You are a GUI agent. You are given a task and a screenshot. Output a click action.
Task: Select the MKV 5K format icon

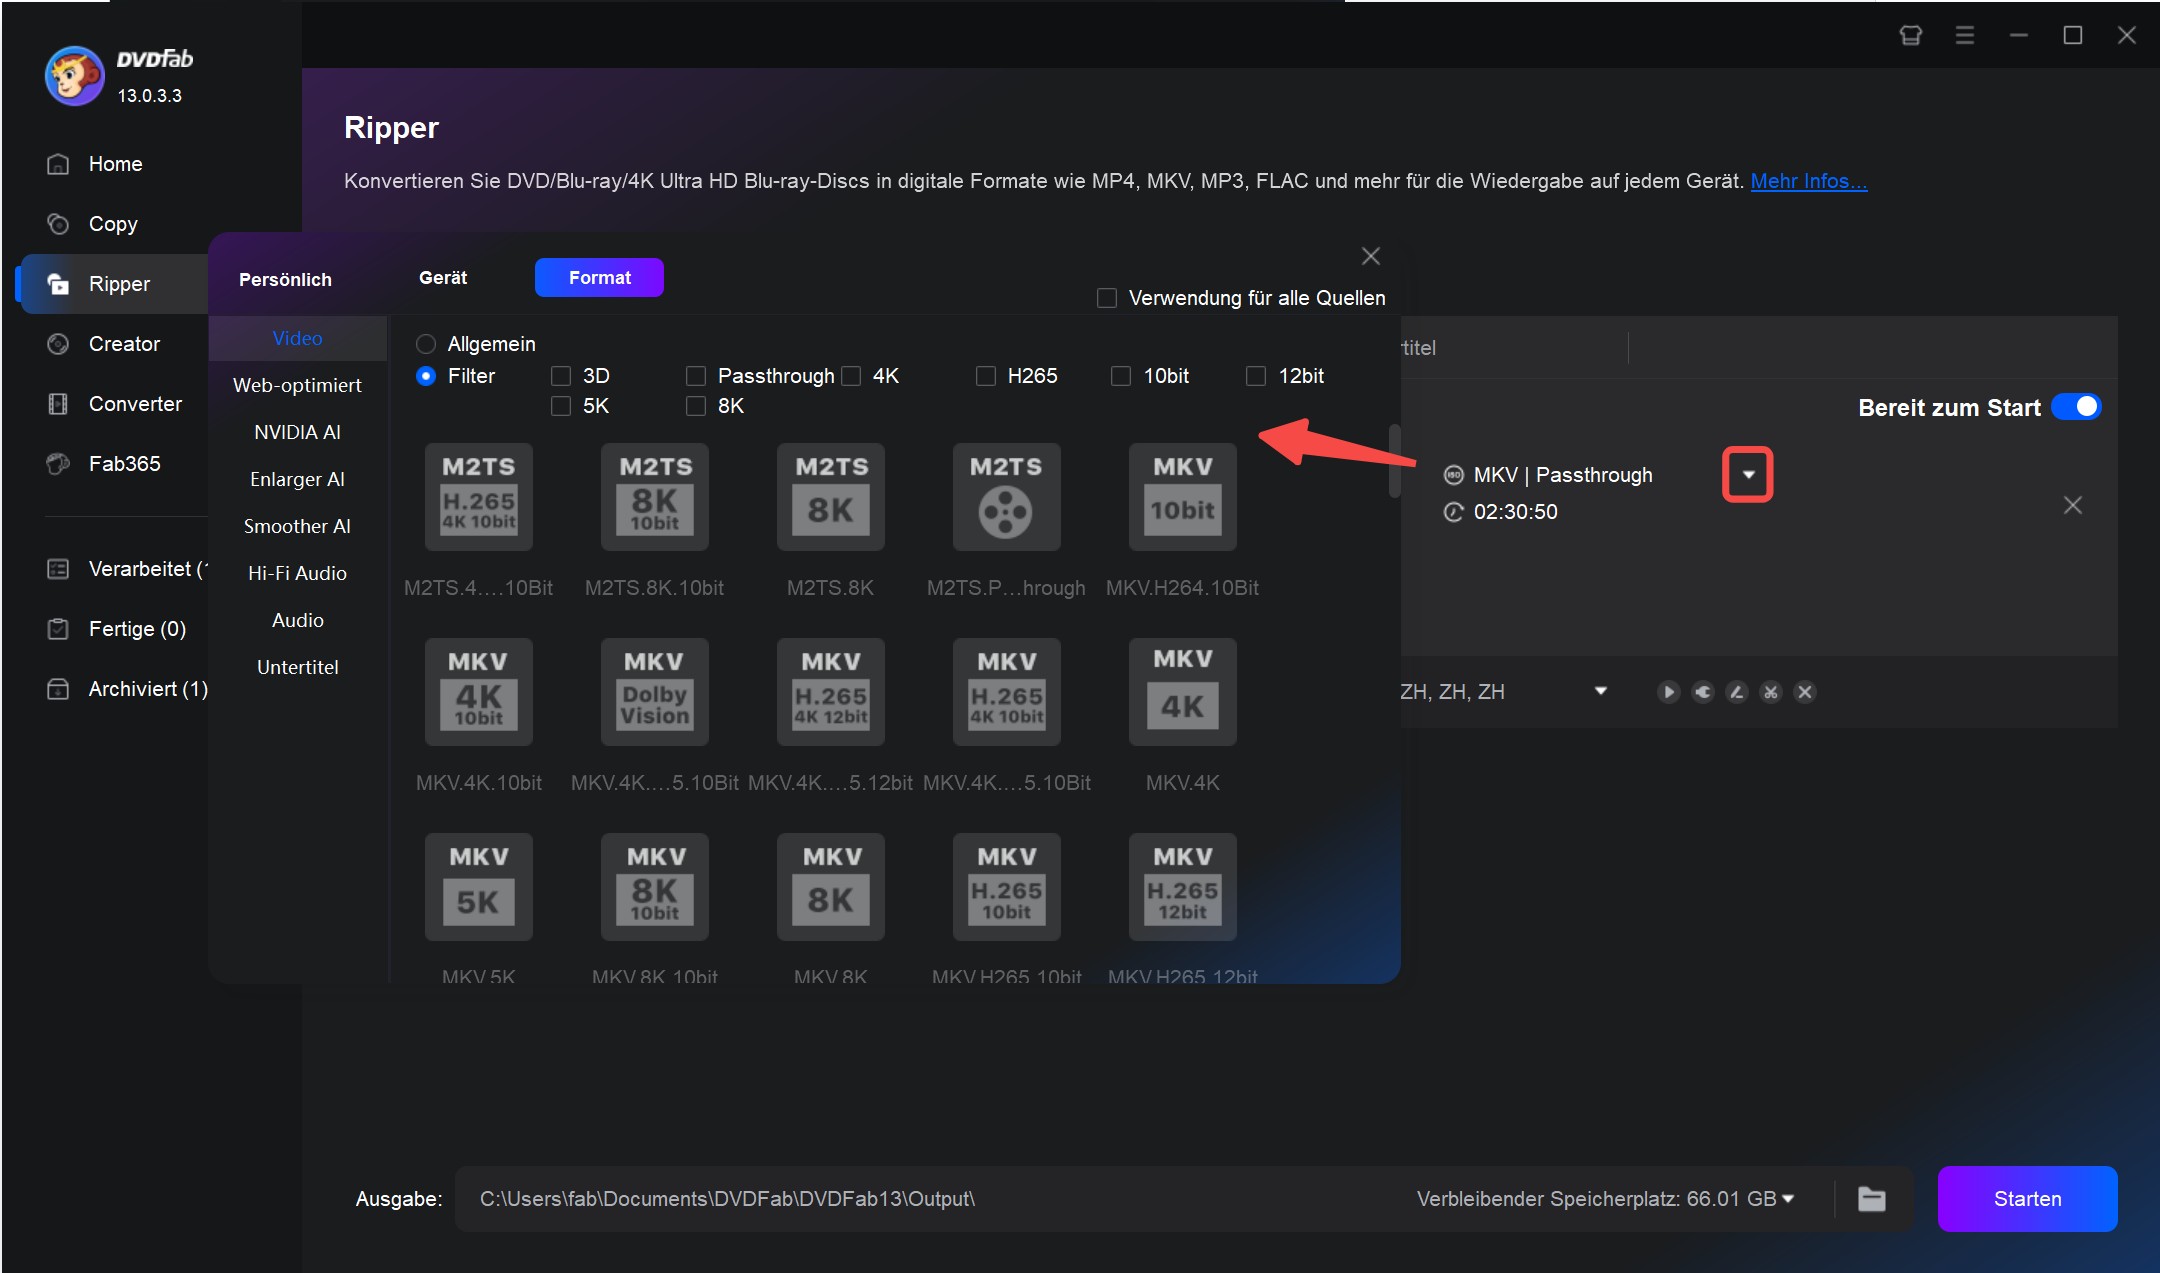[x=478, y=887]
